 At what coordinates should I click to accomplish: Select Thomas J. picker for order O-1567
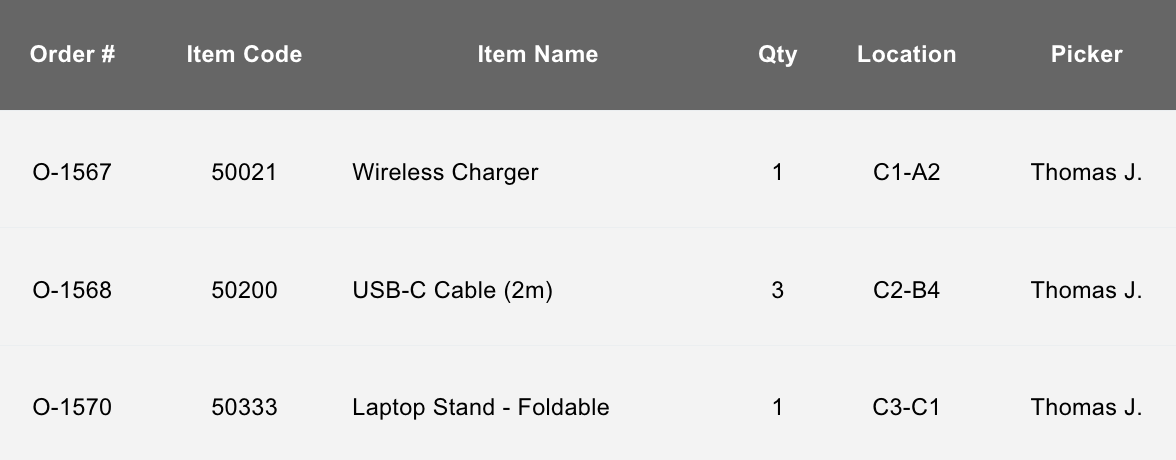pyautogui.click(x=1086, y=172)
